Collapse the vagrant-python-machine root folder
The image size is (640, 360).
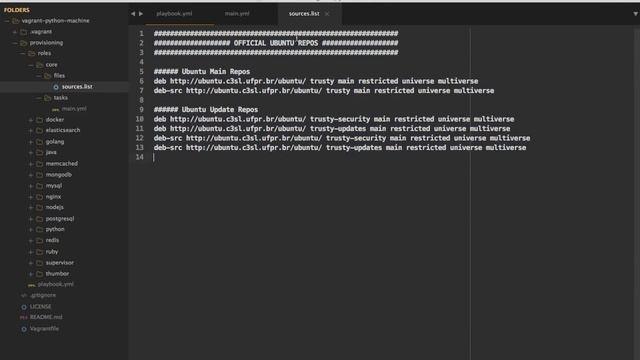pyautogui.click(x=7, y=20)
